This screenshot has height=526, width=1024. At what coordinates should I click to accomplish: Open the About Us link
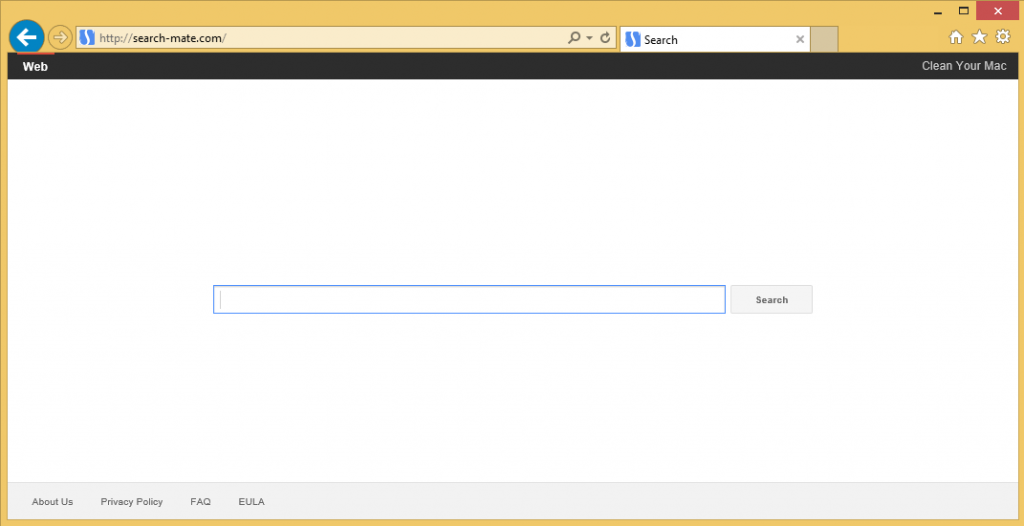click(52, 502)
